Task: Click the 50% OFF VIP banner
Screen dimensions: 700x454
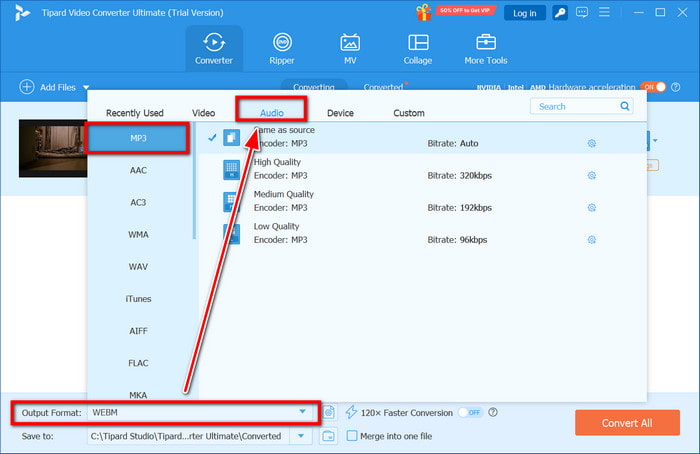Action: tap(465, 10)
